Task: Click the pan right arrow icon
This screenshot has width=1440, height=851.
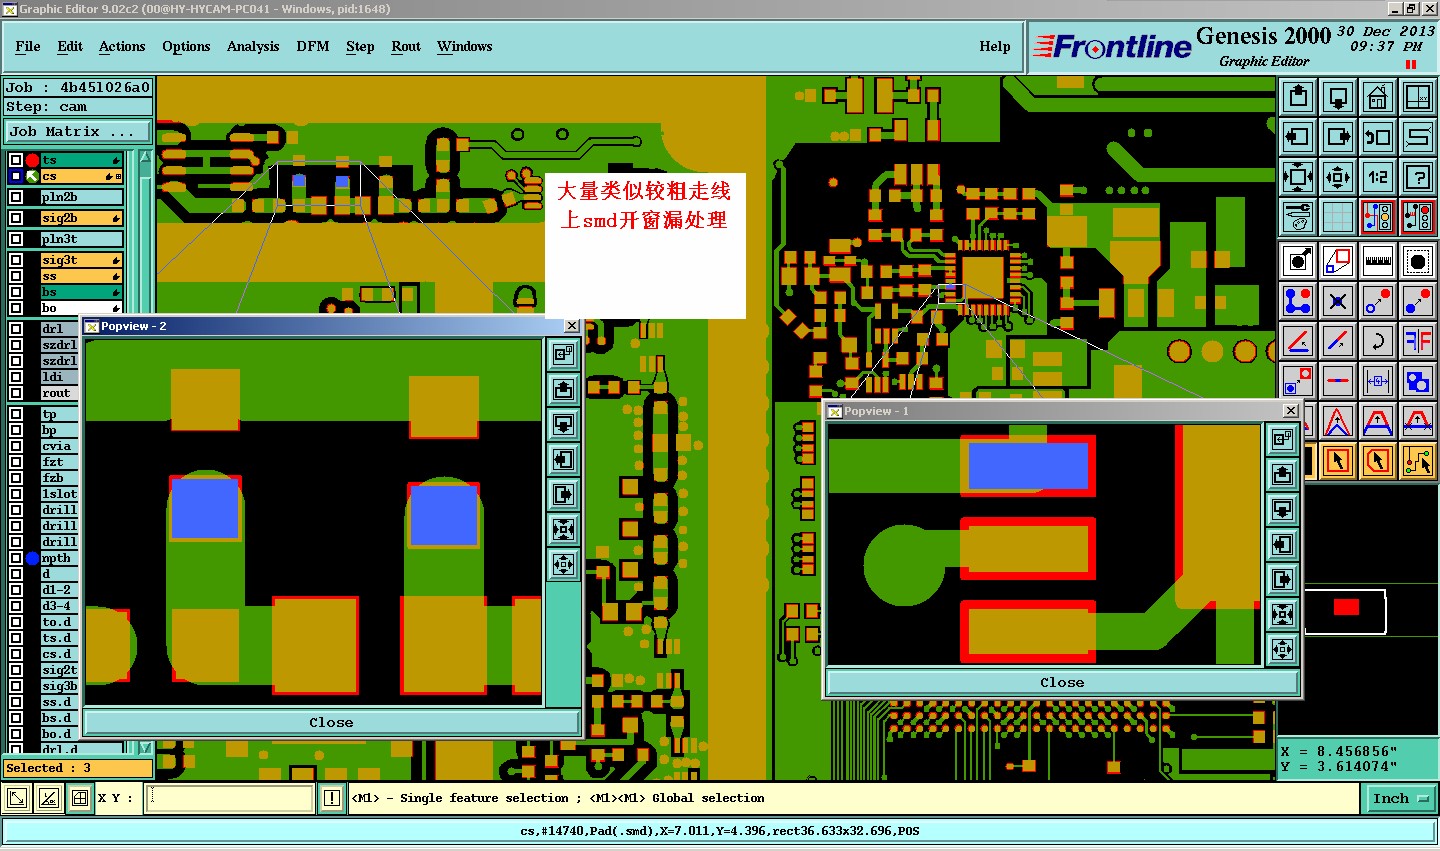Action: coord(1338,137)
